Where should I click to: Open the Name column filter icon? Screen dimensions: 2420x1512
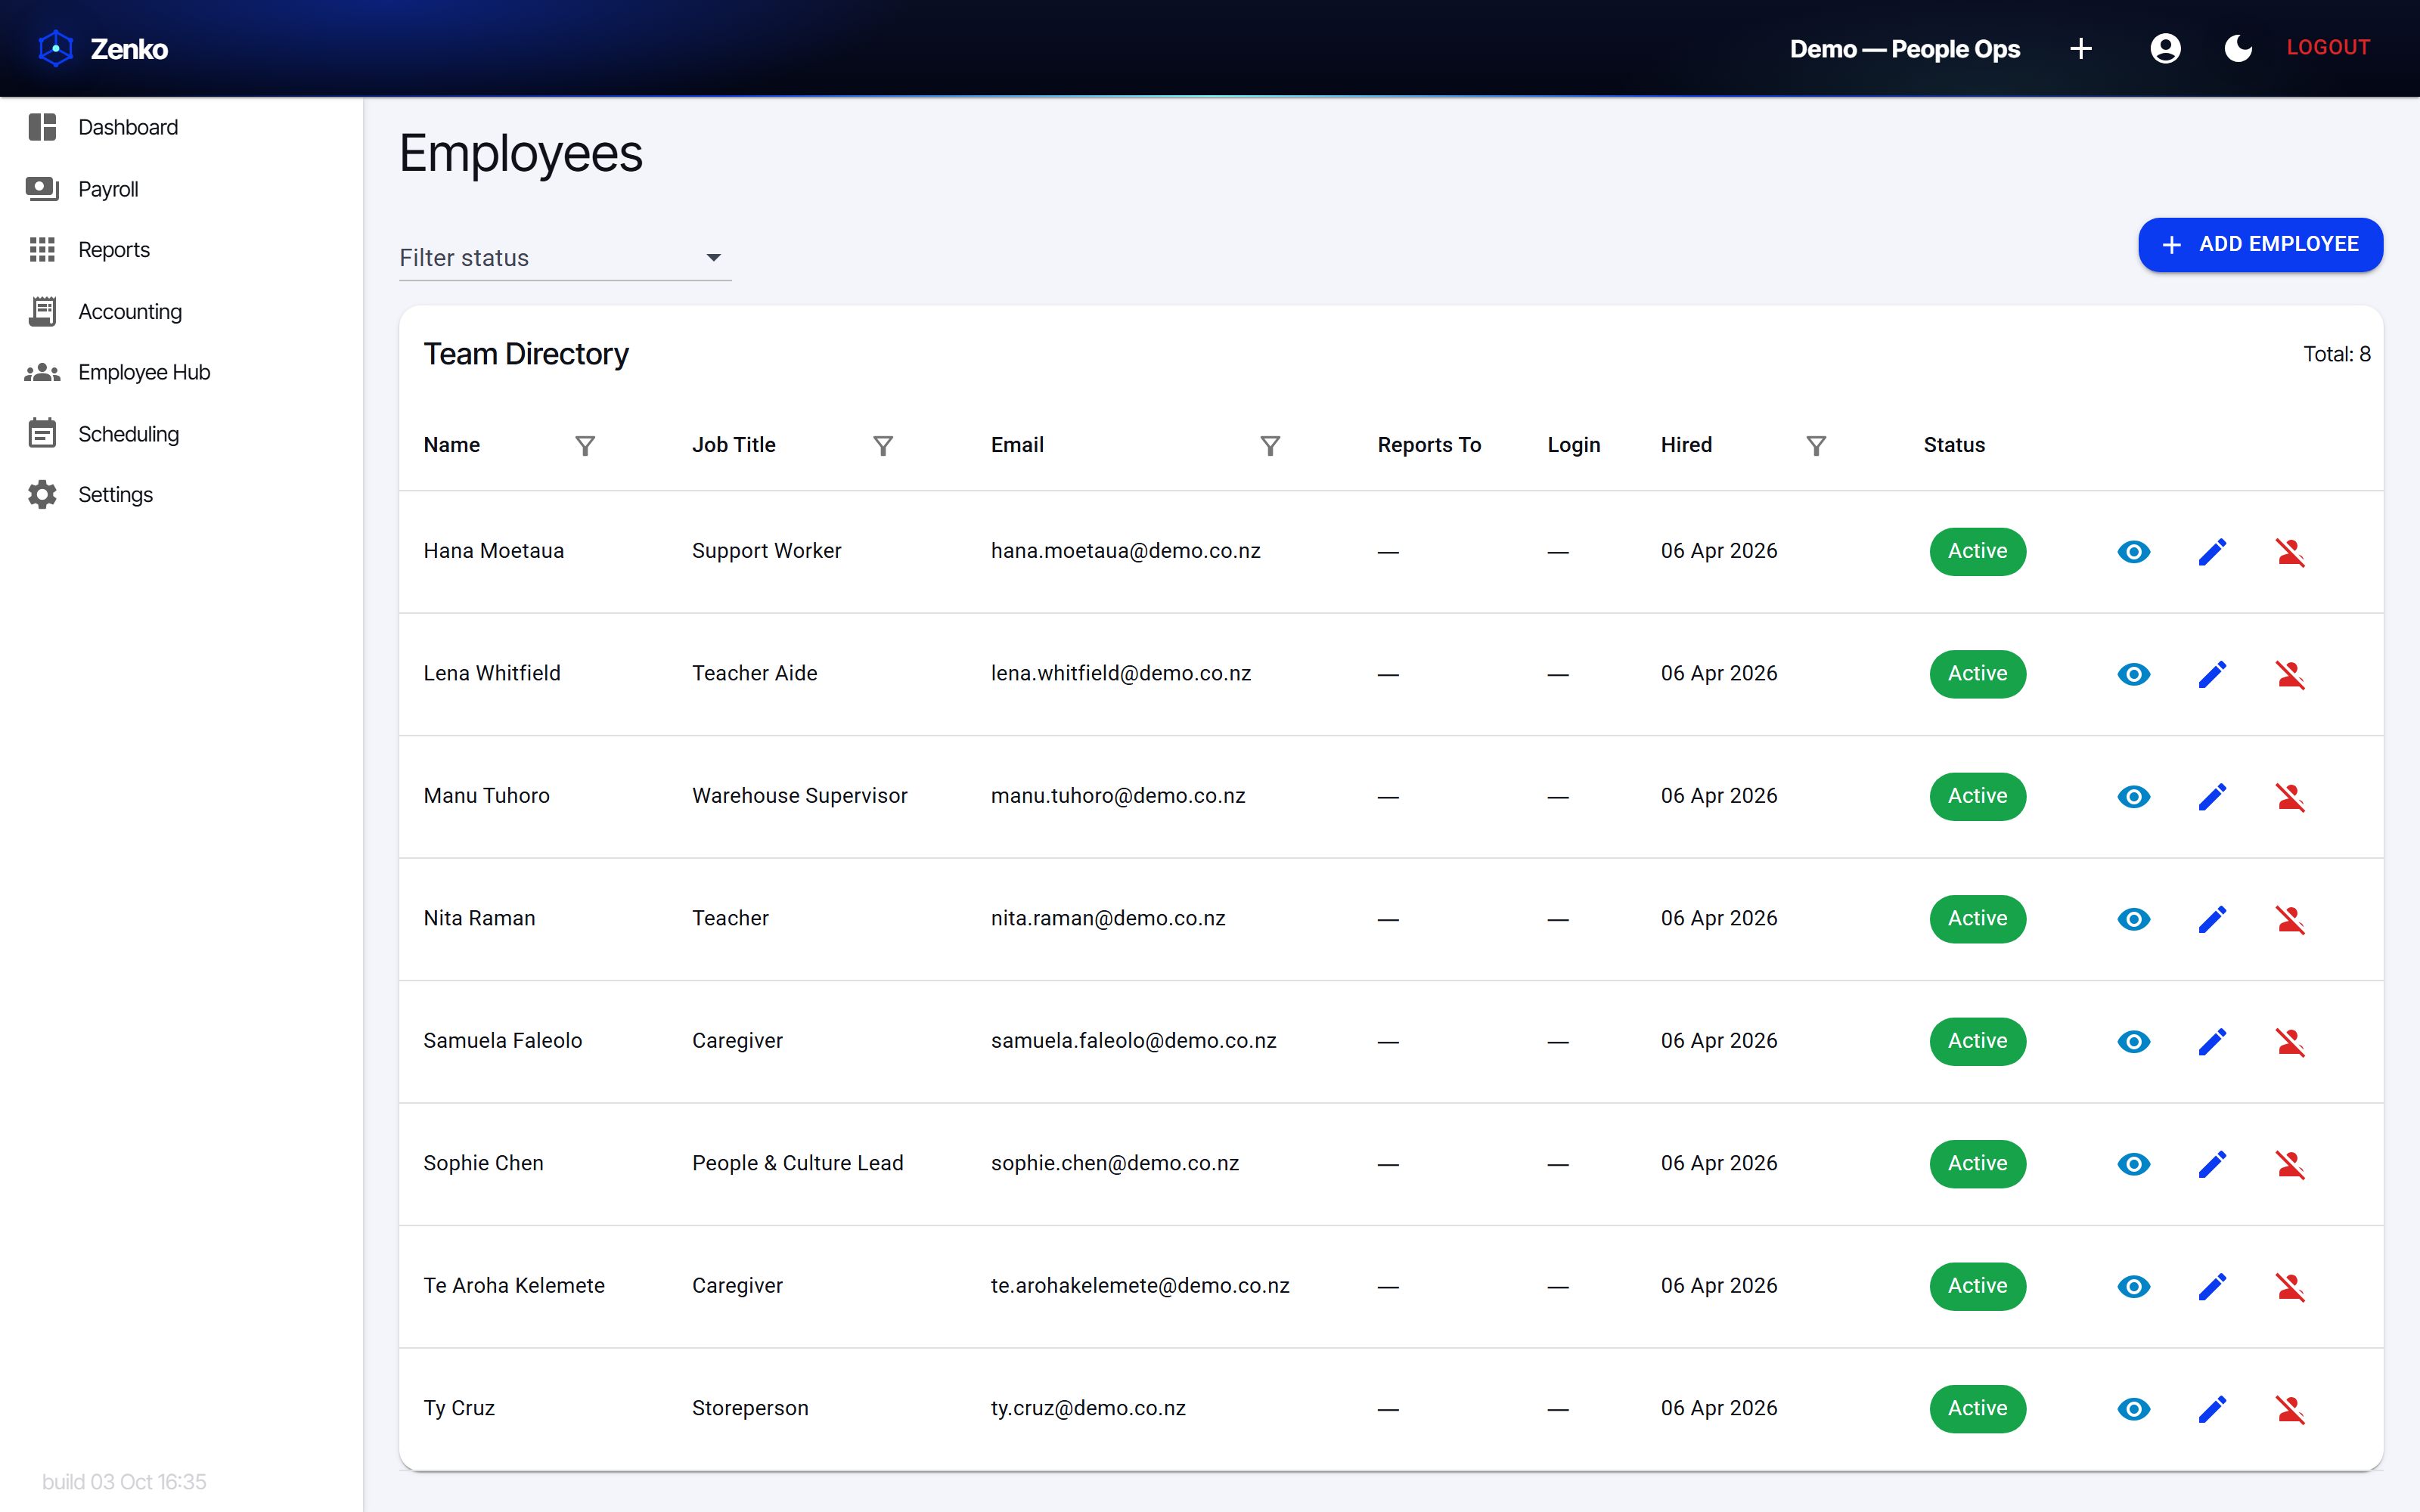585,445
